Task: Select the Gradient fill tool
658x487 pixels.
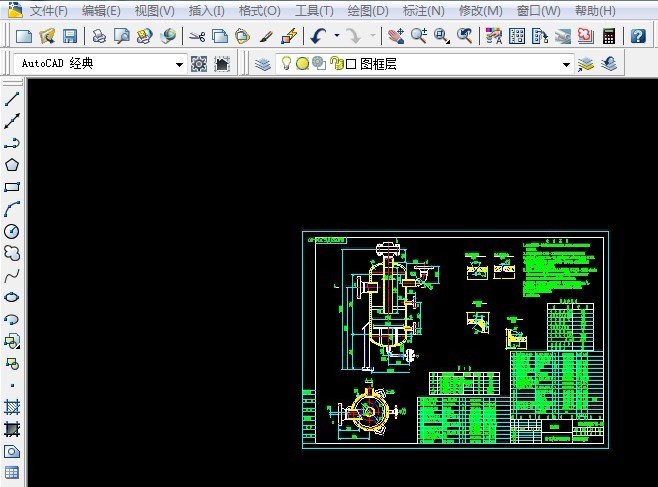Action: [x=12, y=429]
